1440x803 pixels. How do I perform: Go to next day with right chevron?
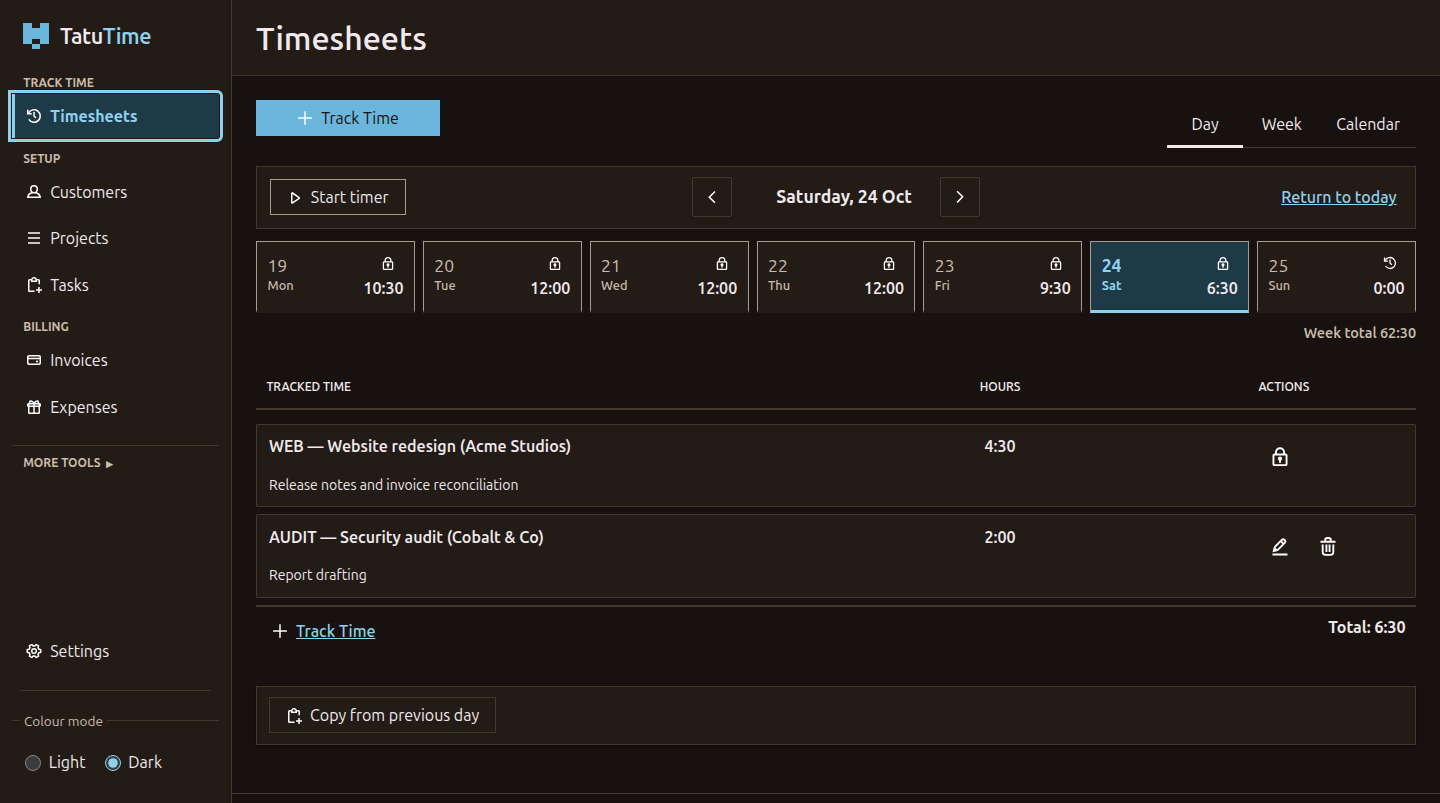coord(960,197)
